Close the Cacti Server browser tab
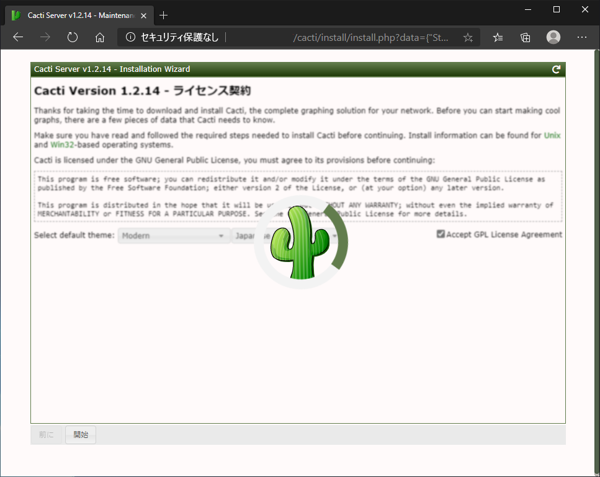Screen dimensions: 600x477 (x=143, y=16)
